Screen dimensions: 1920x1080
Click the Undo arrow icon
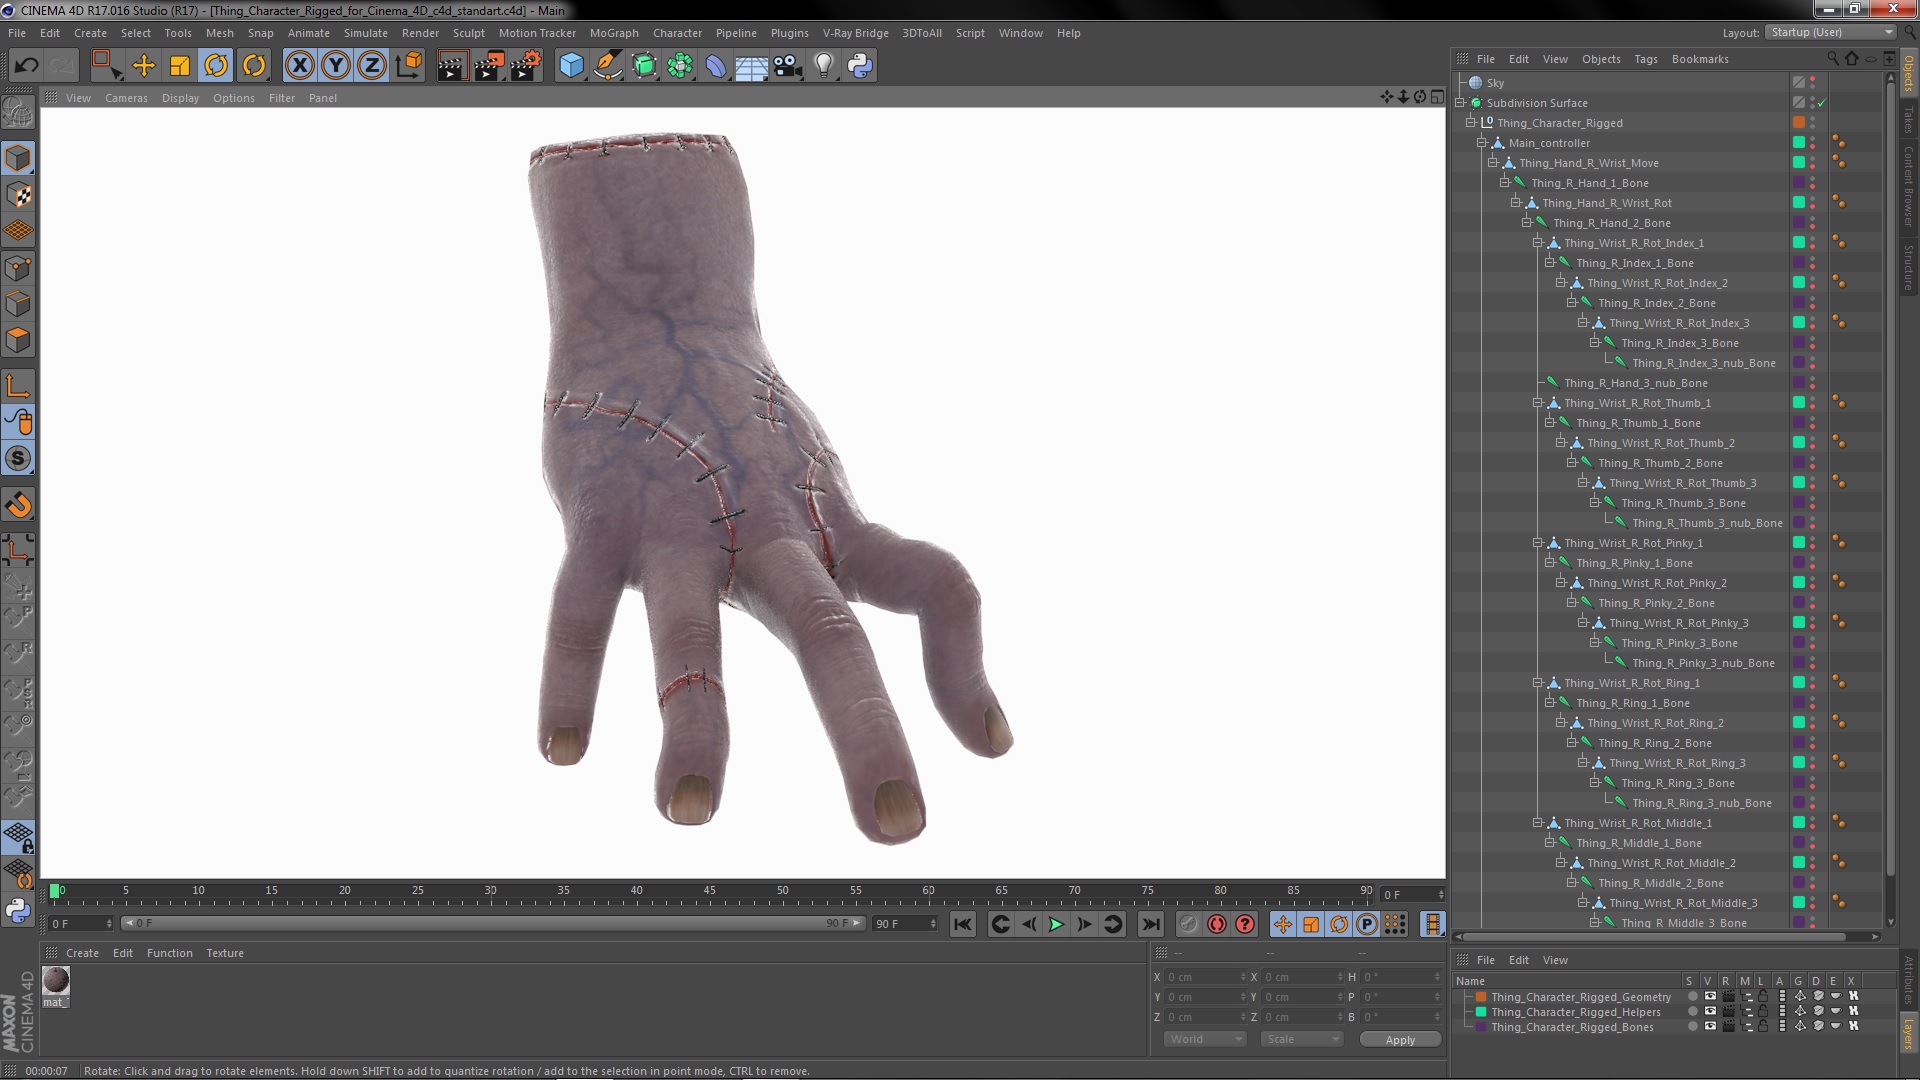(26, 66)
